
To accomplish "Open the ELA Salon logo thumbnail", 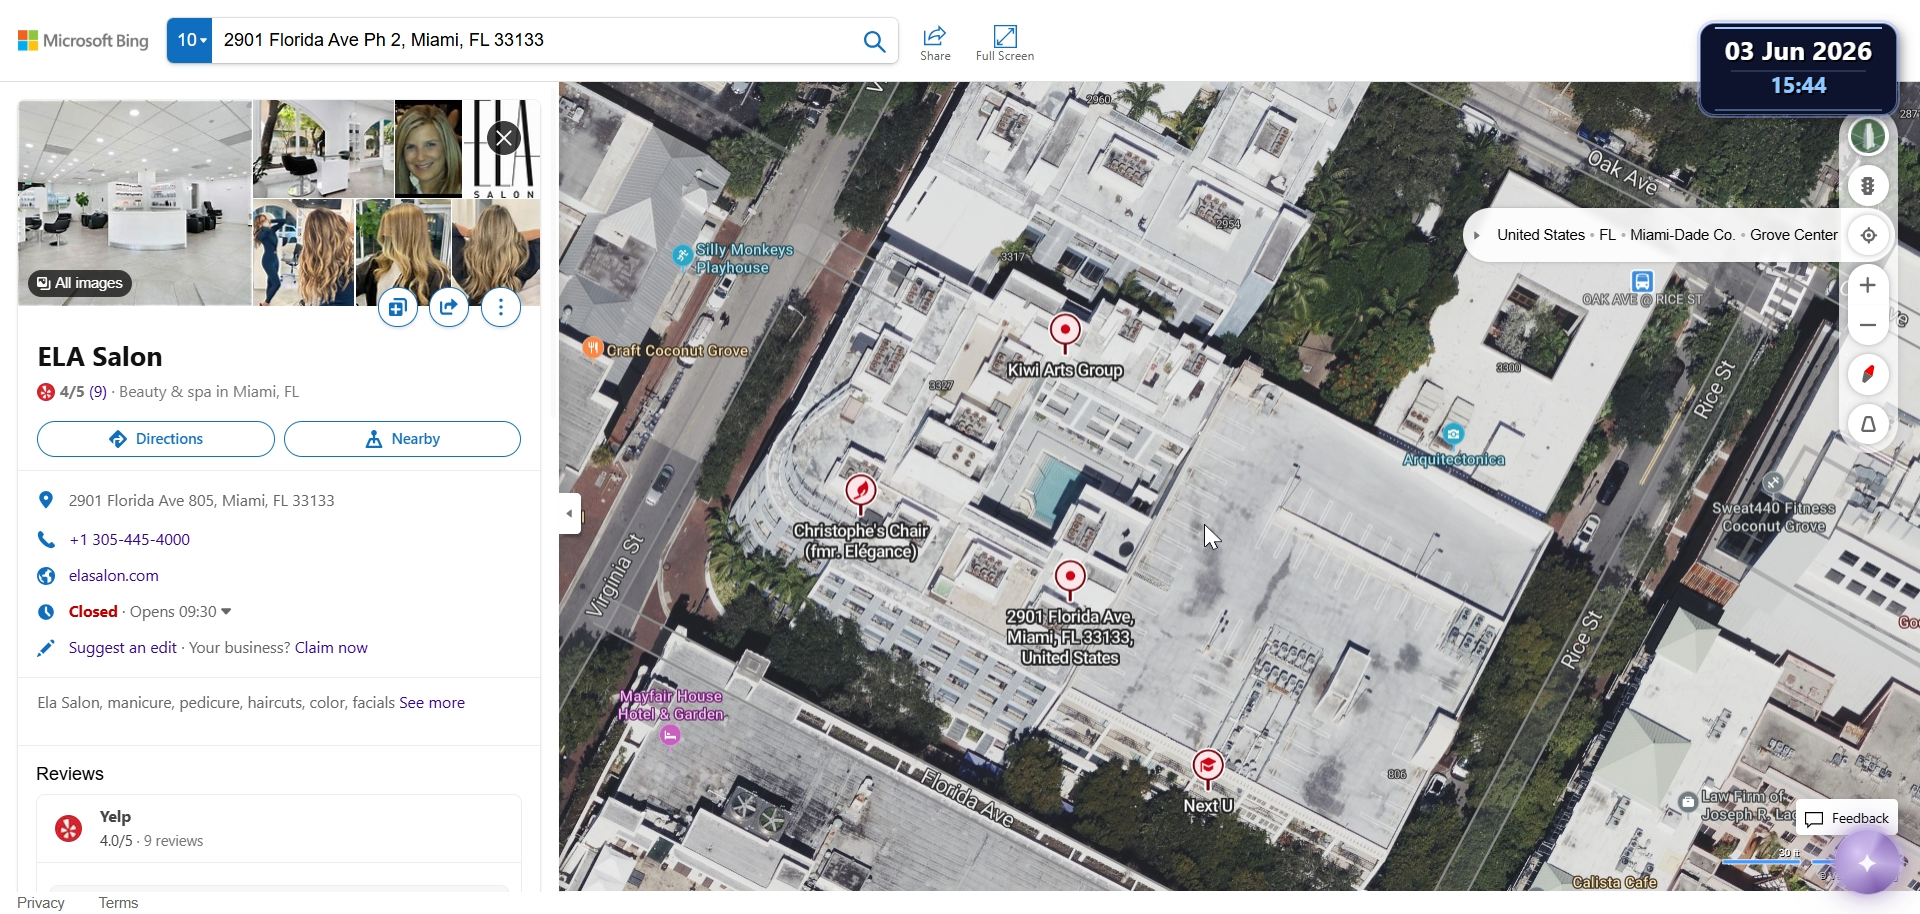I will pos(502,149).
